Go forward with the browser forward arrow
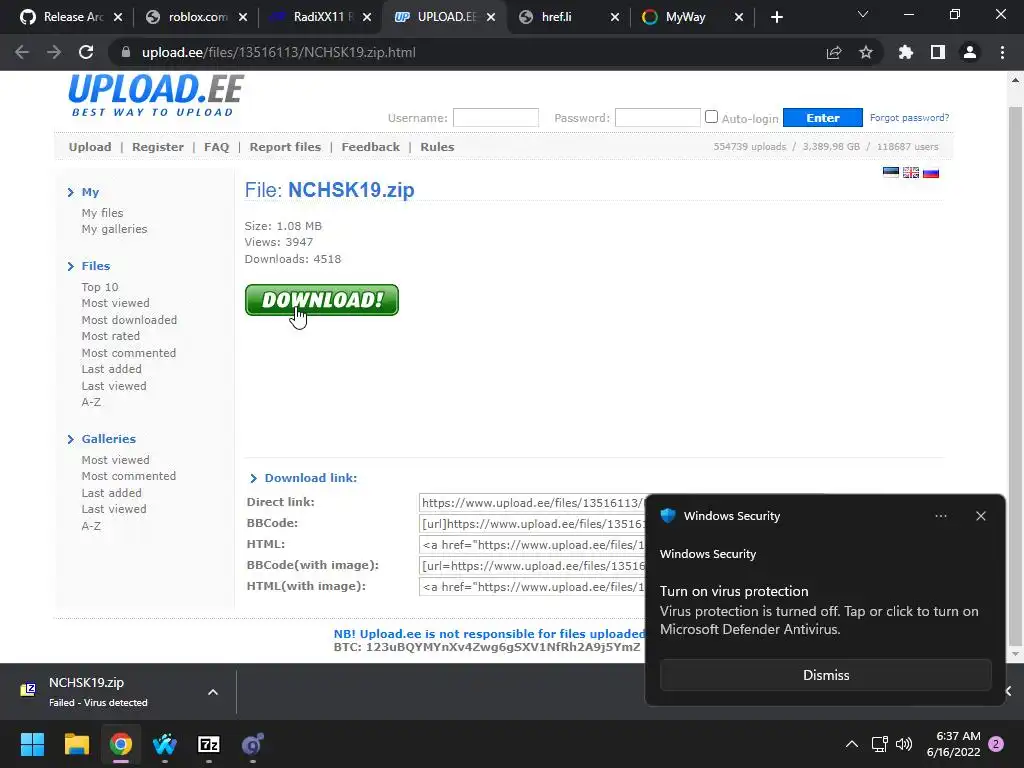Viewport: 1024px width, 768px height. 54,52
